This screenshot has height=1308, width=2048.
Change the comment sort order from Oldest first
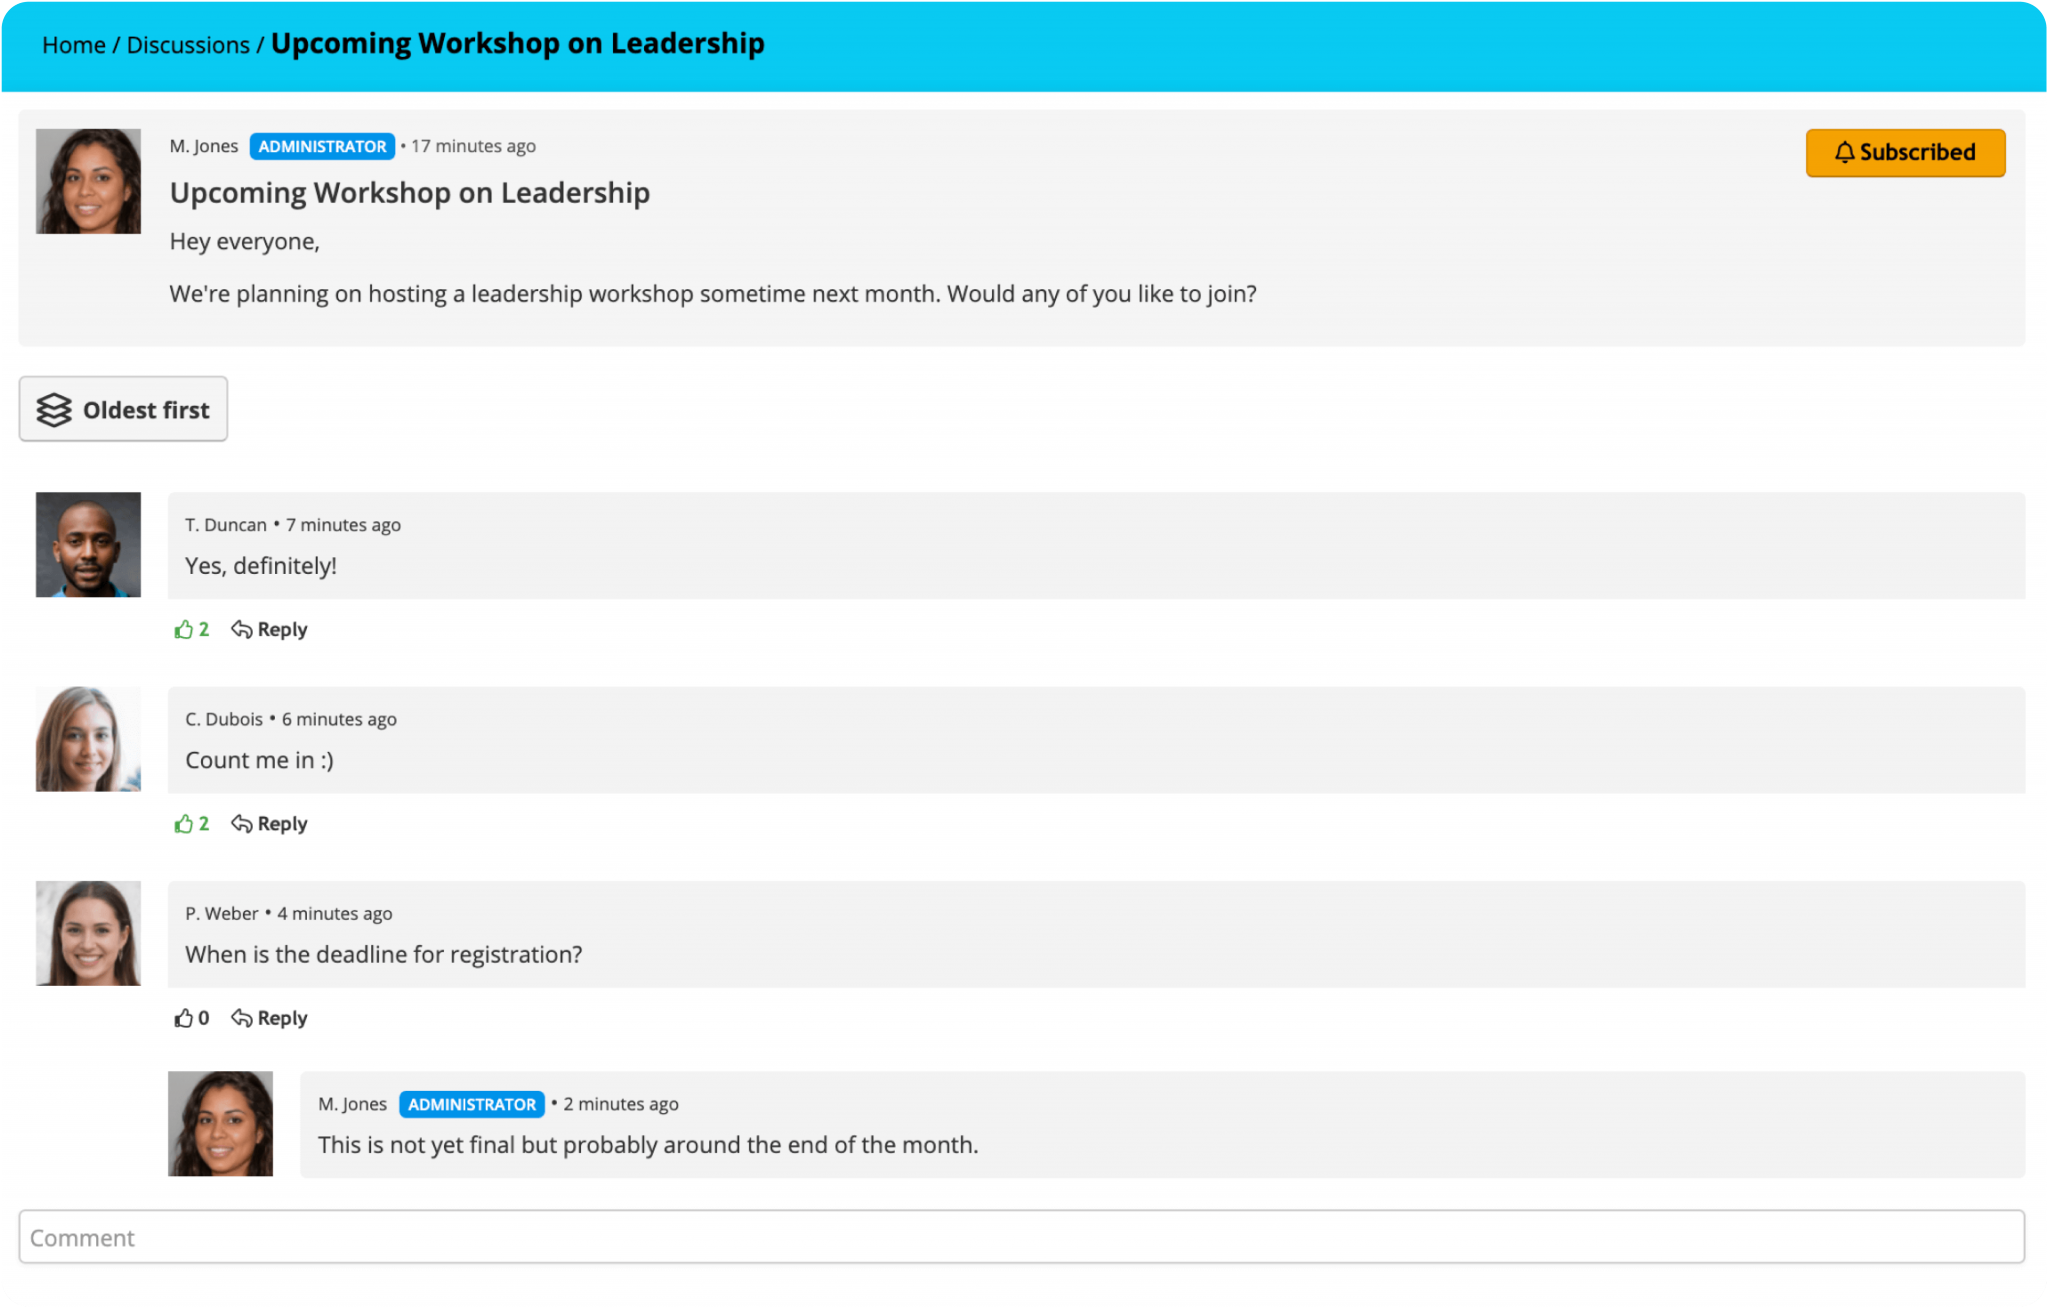123,409
